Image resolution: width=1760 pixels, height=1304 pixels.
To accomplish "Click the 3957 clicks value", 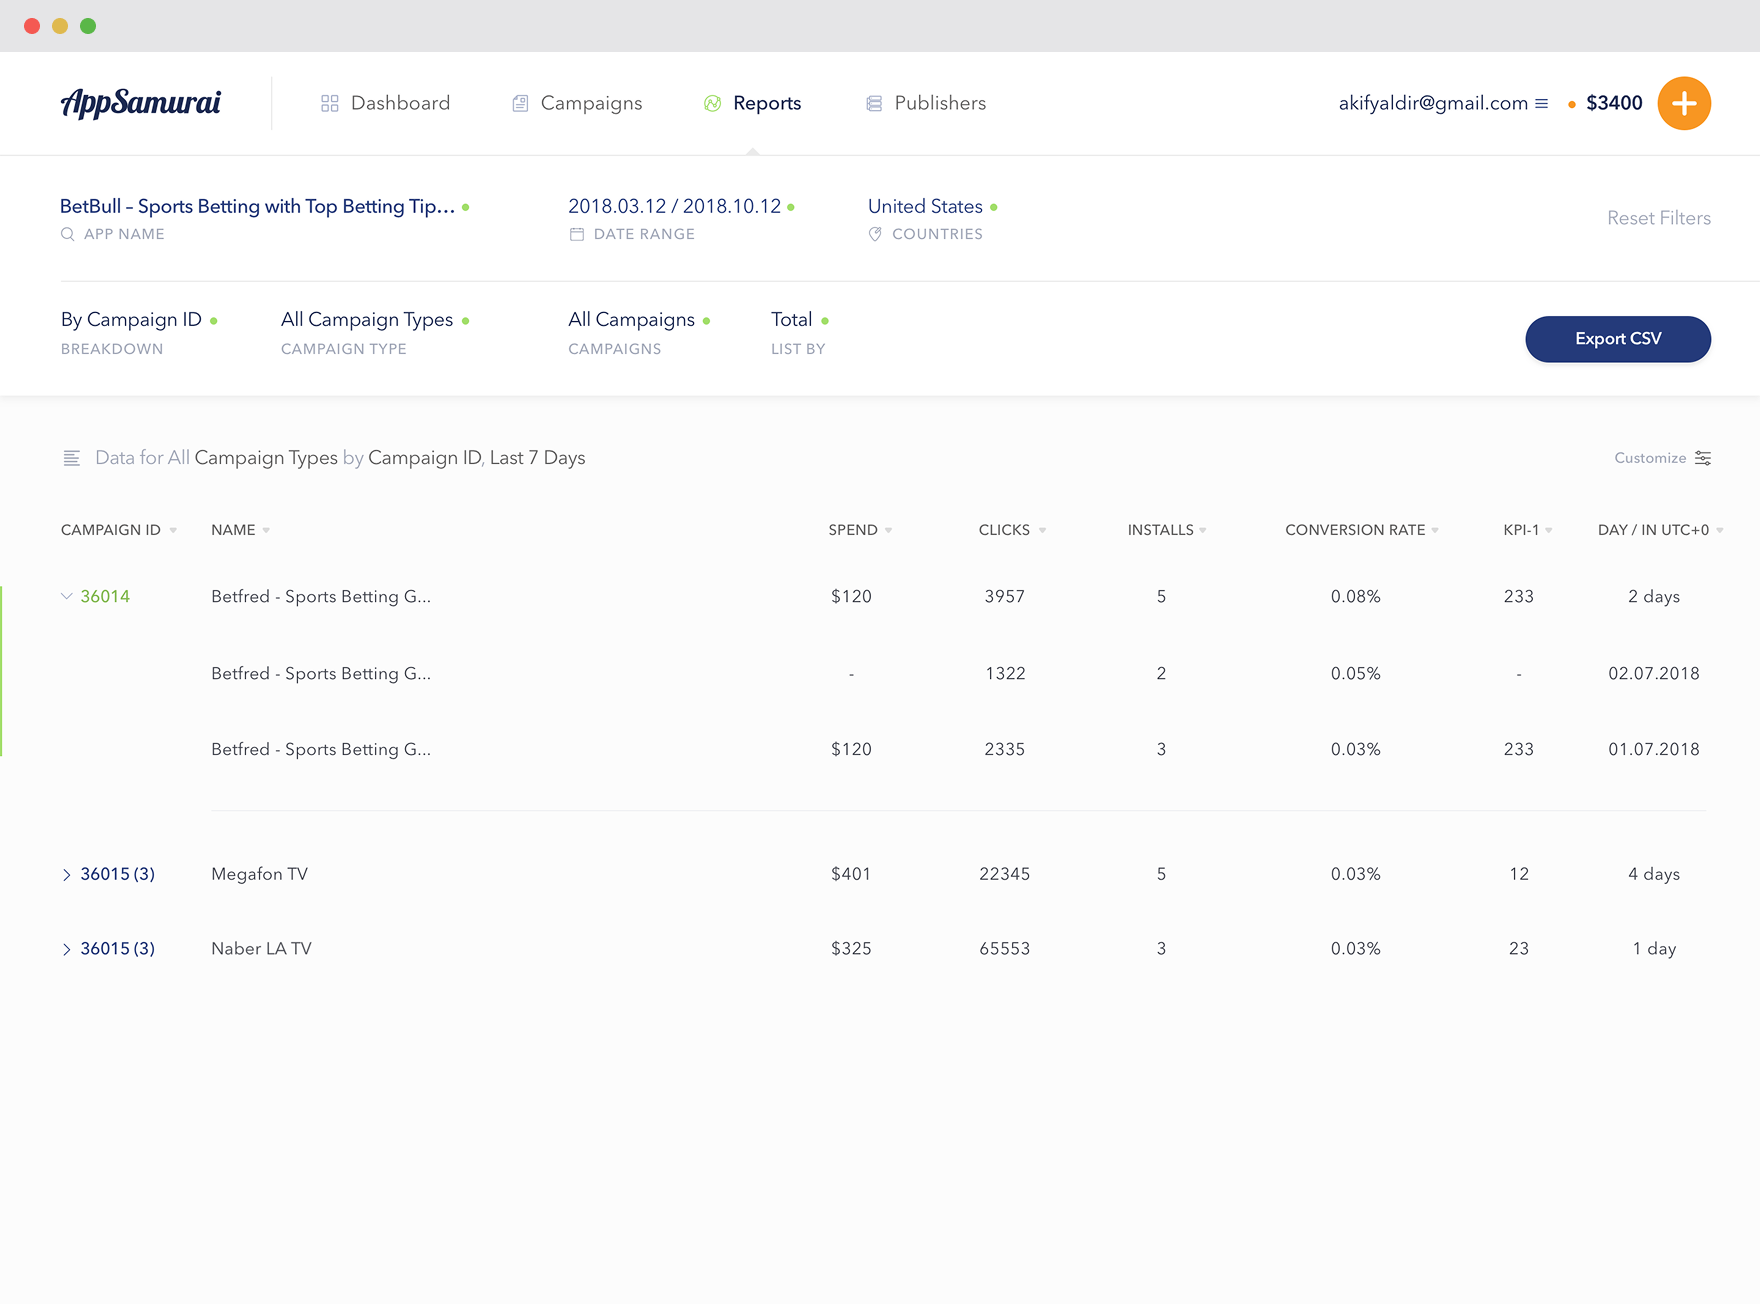I will click(1005, 596).
